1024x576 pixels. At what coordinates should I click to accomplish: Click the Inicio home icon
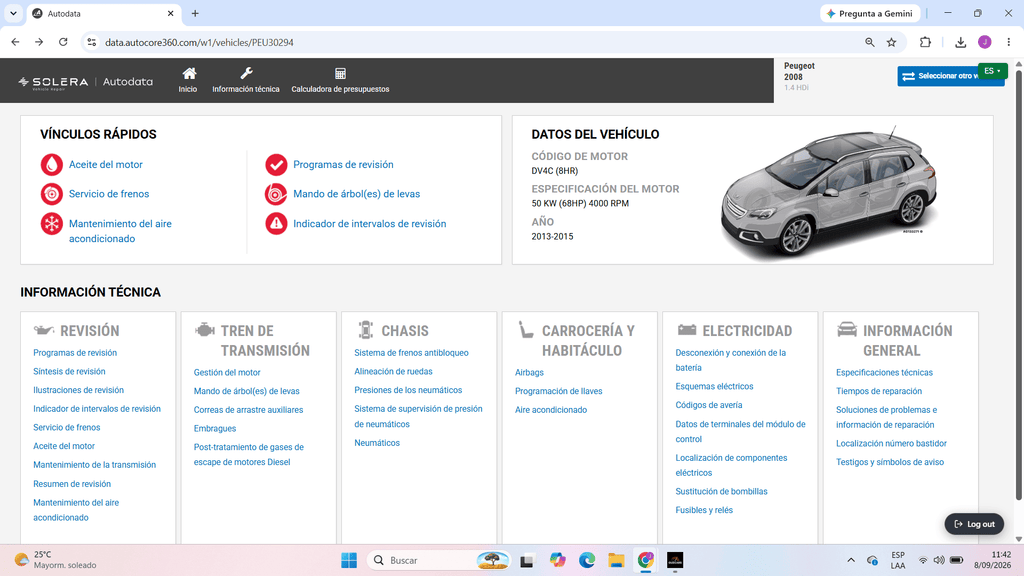point(189,73)
